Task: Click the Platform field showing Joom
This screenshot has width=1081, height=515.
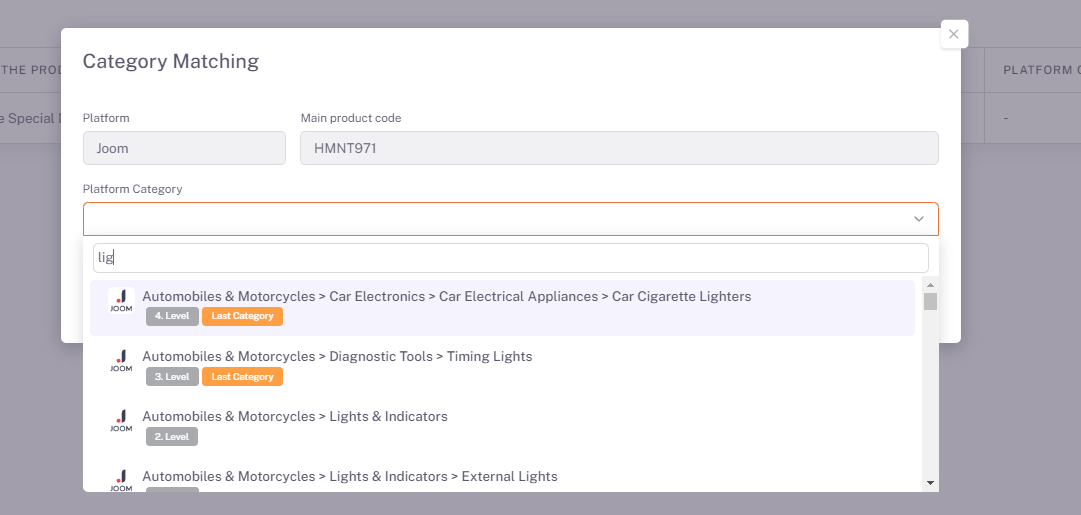Action: [x=184, y=149]
